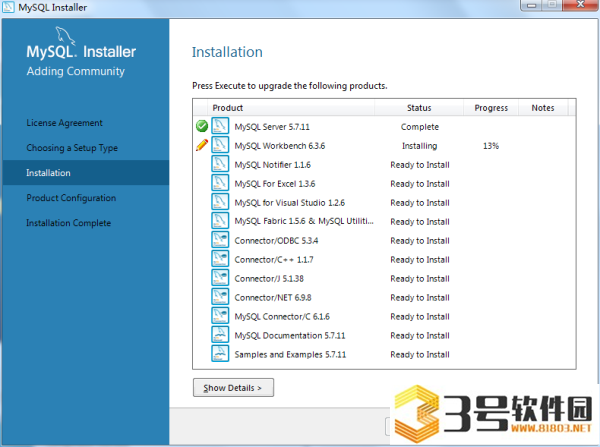The width and height of the screenshot is (600, 447).
Task: Click Ready to Install status for MySQL Notifier
Action: coord(420,165)
